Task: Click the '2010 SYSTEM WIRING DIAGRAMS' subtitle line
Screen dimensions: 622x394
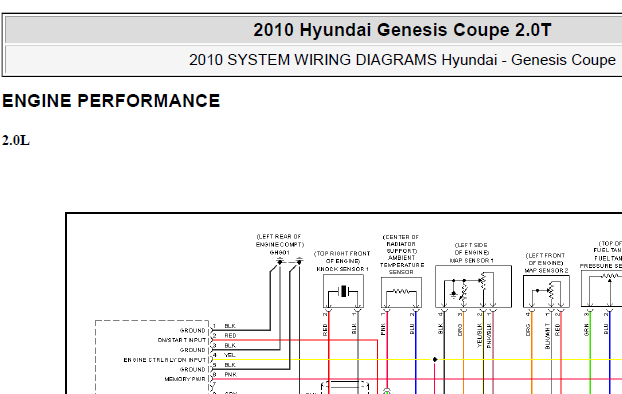Action: tap(402, 60)
